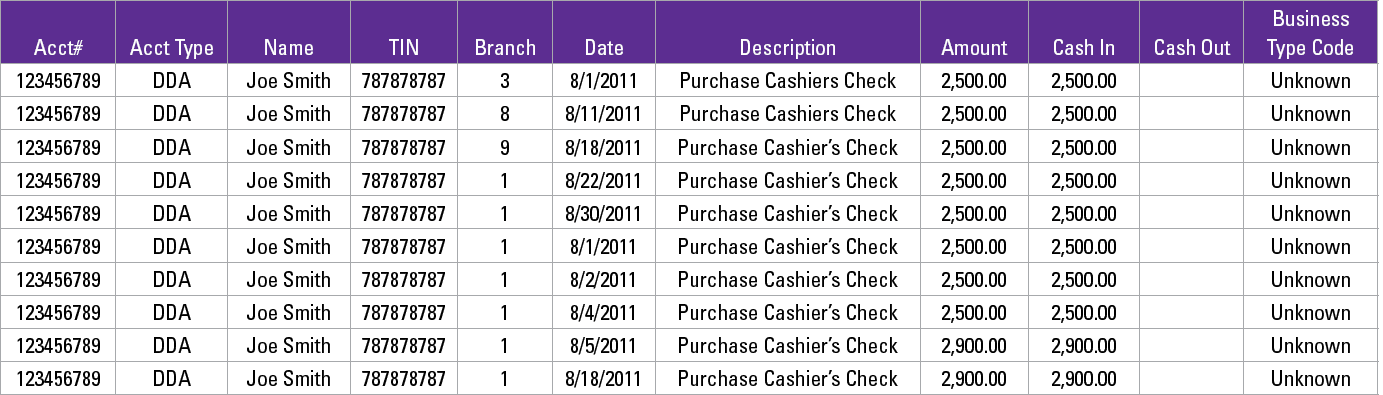The image size is (1383, 395).
Task: Select the Branch cell showing 9
Action: [505, 147]
